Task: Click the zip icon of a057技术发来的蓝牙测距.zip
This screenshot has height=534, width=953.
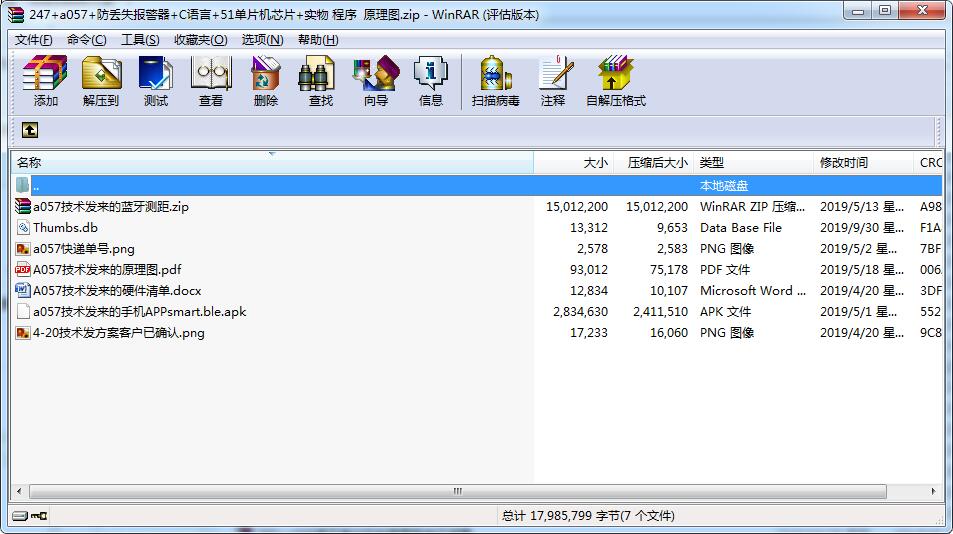Action: (x=22, y=207)
